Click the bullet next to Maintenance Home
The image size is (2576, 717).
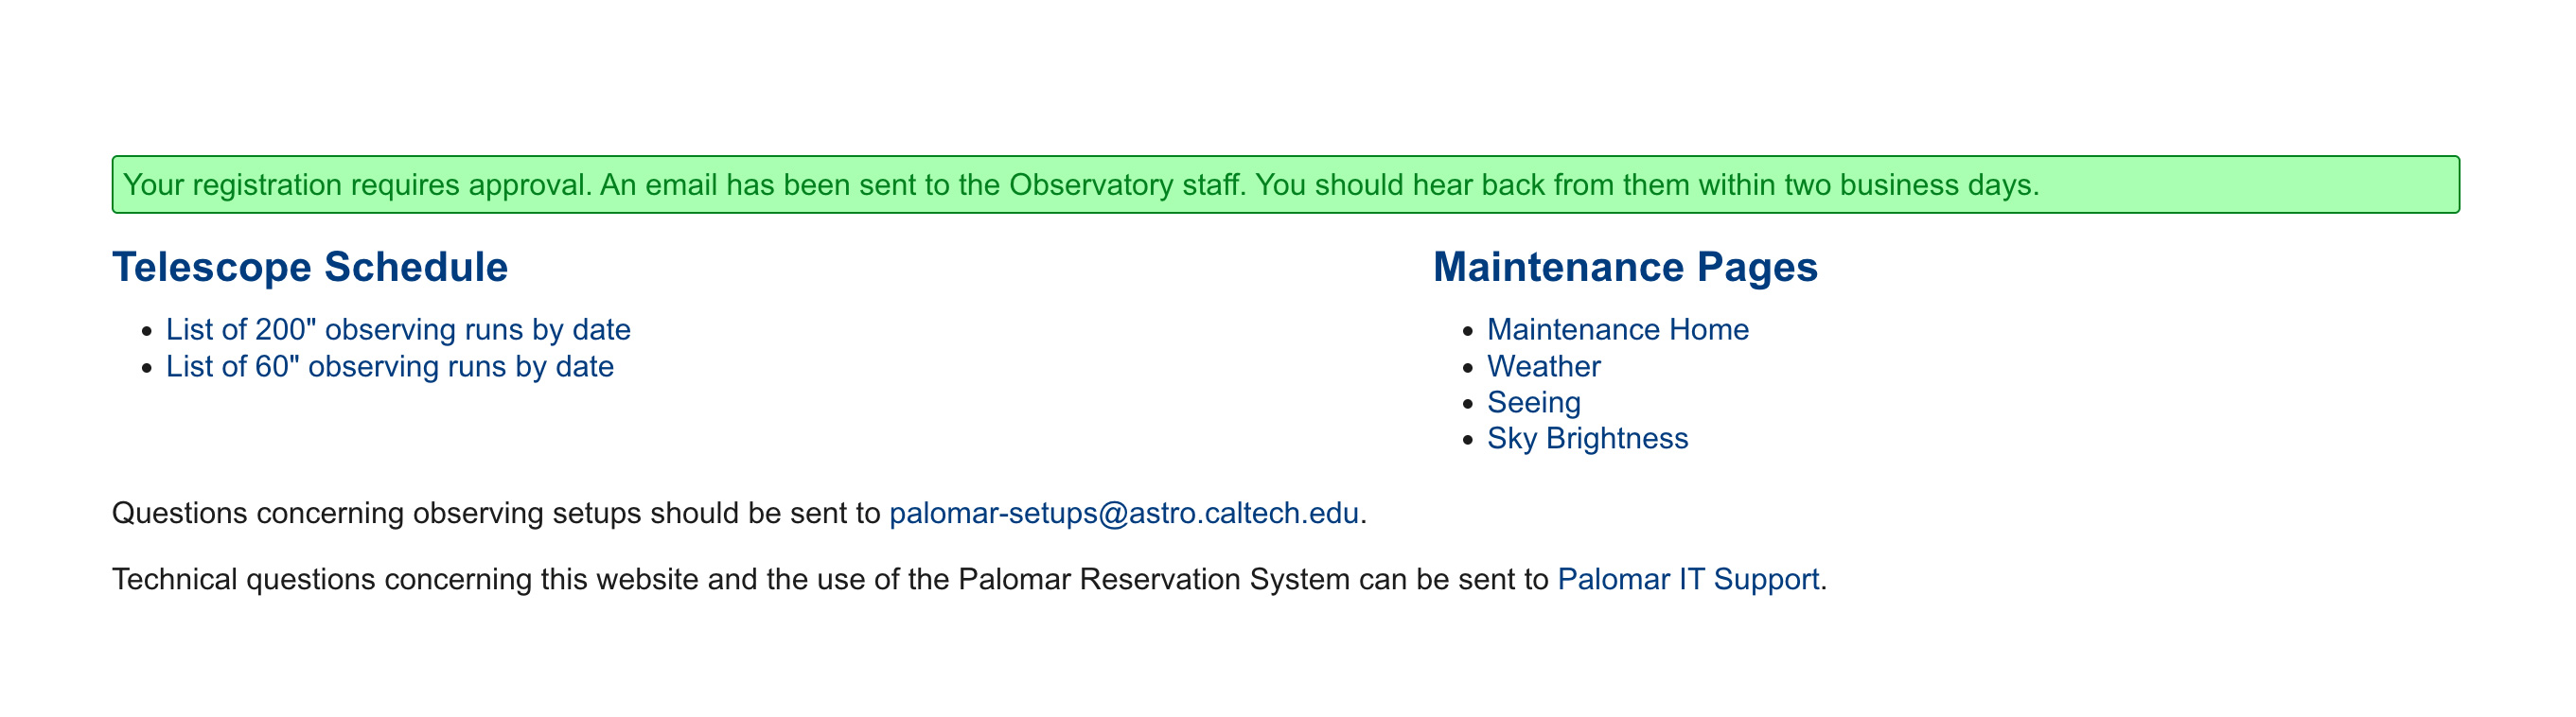pyautogui.click(x=1468, y=331)
